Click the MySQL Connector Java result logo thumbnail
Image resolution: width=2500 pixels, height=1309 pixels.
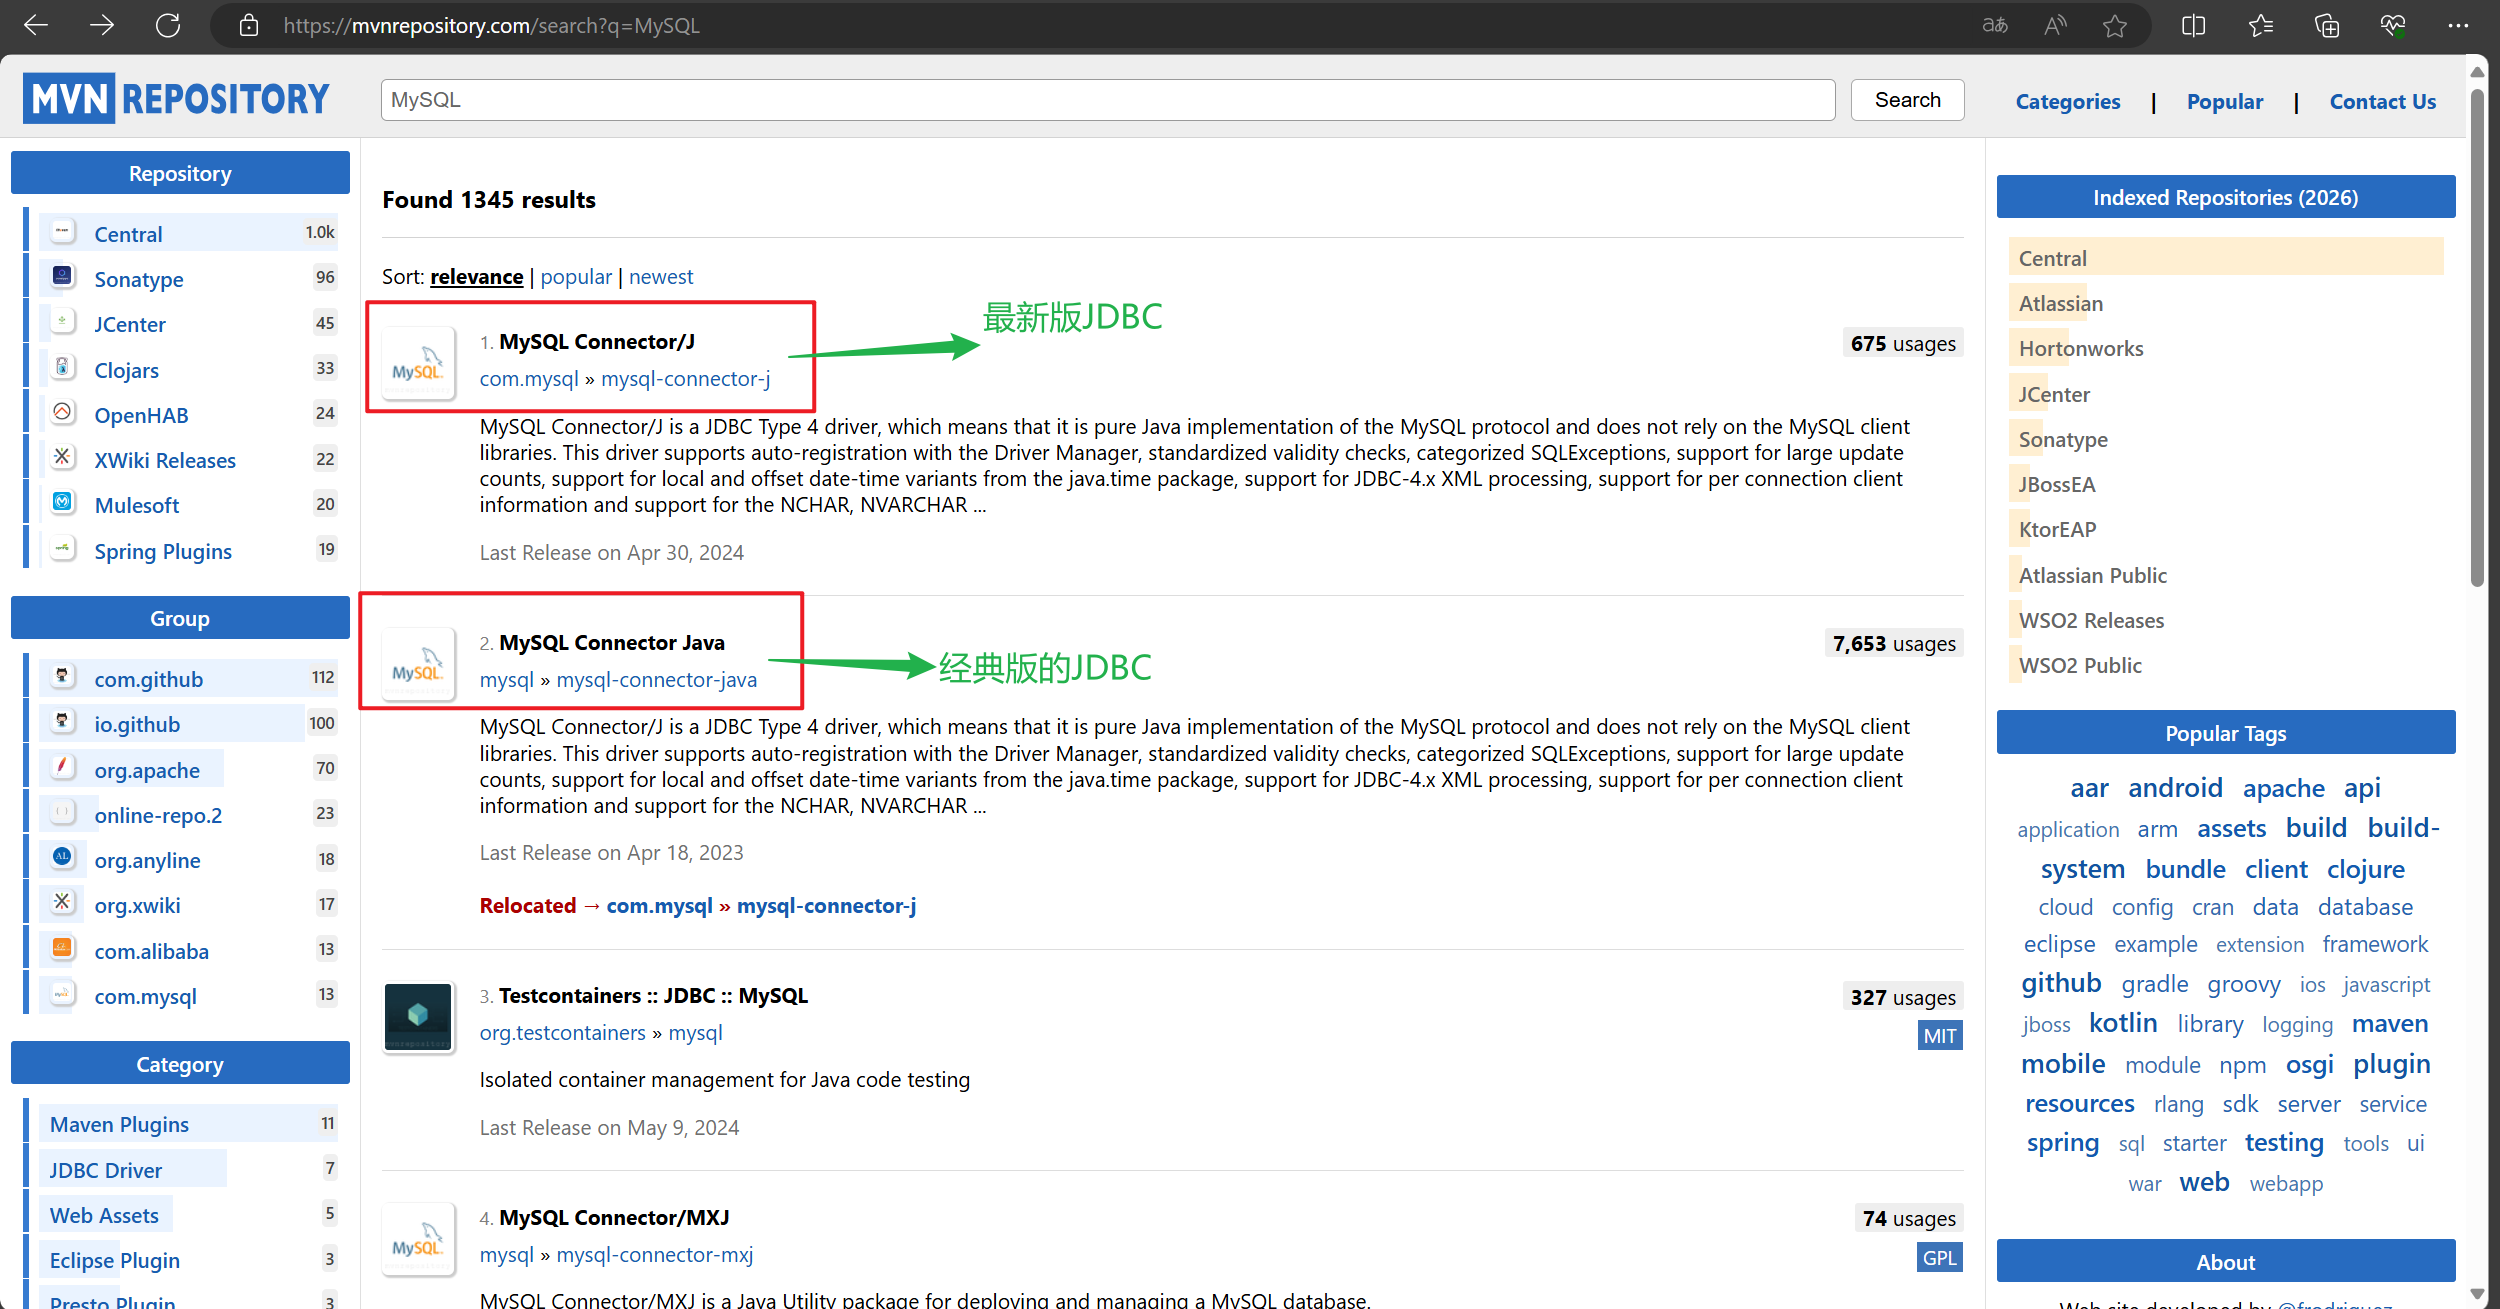pos(418,663)
